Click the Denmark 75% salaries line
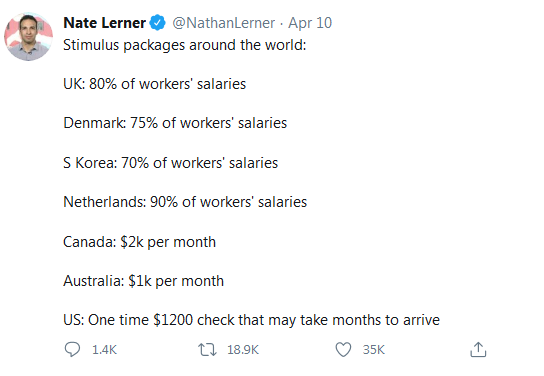The height and width of the screenshot is (376, 544). (x=175, y=123)
